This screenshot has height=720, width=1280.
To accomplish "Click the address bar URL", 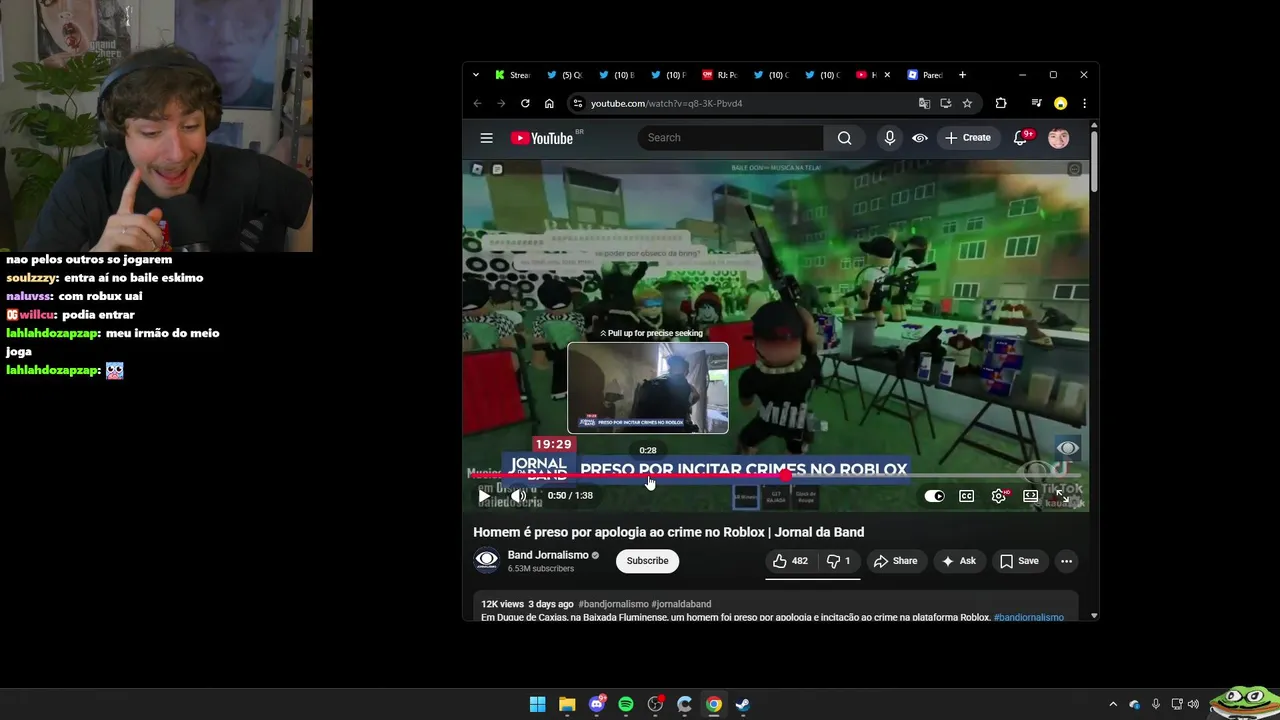I will [x=666, y=103].
